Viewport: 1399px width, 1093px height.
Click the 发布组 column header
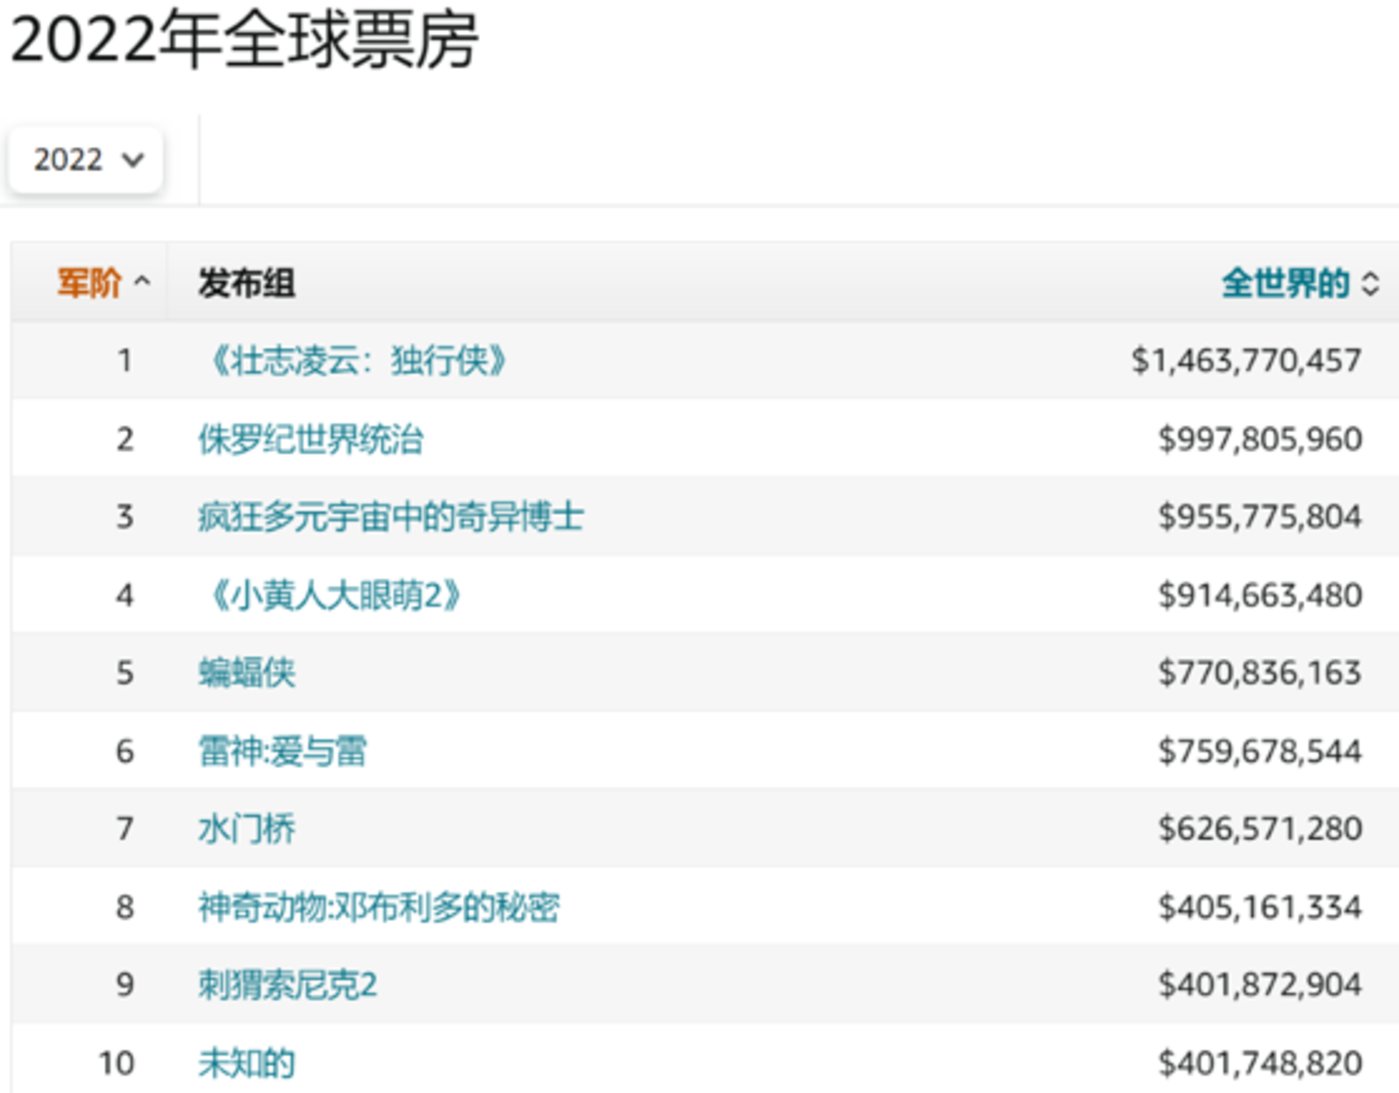pos(246,283)
